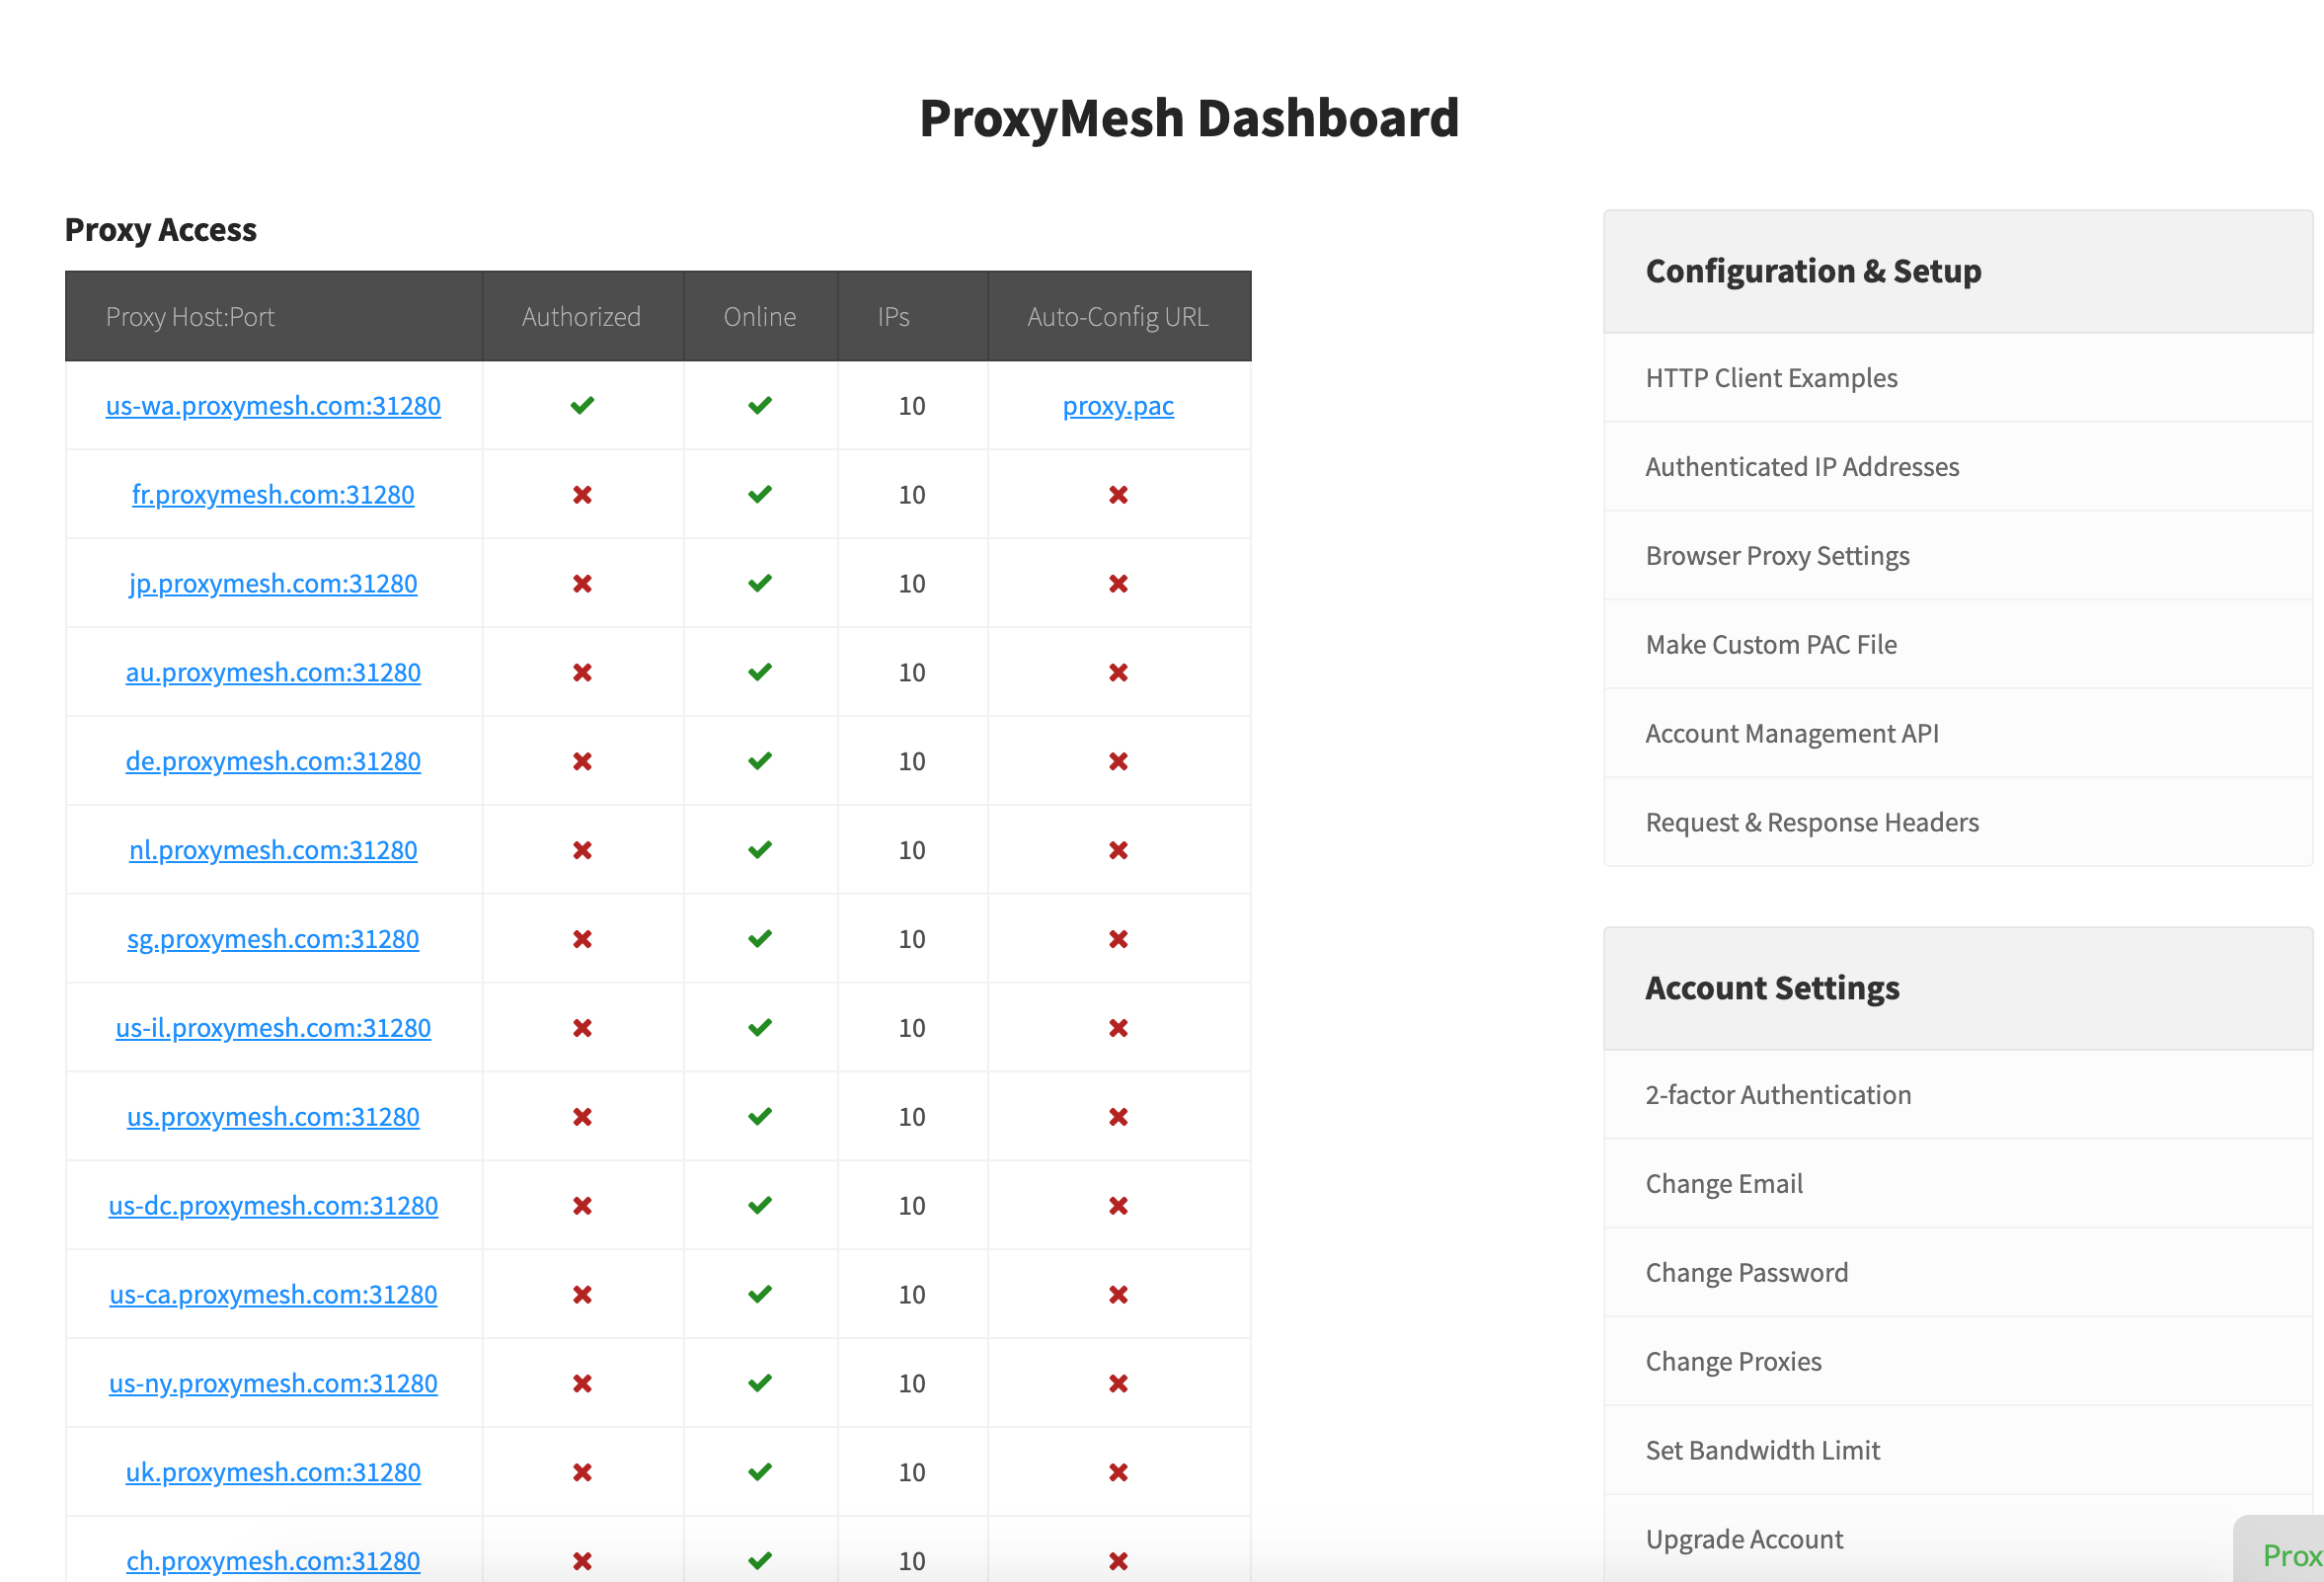The image size is (2324, 1582).
Task: Click Authorized red X for de proxy
Action: 582,762
